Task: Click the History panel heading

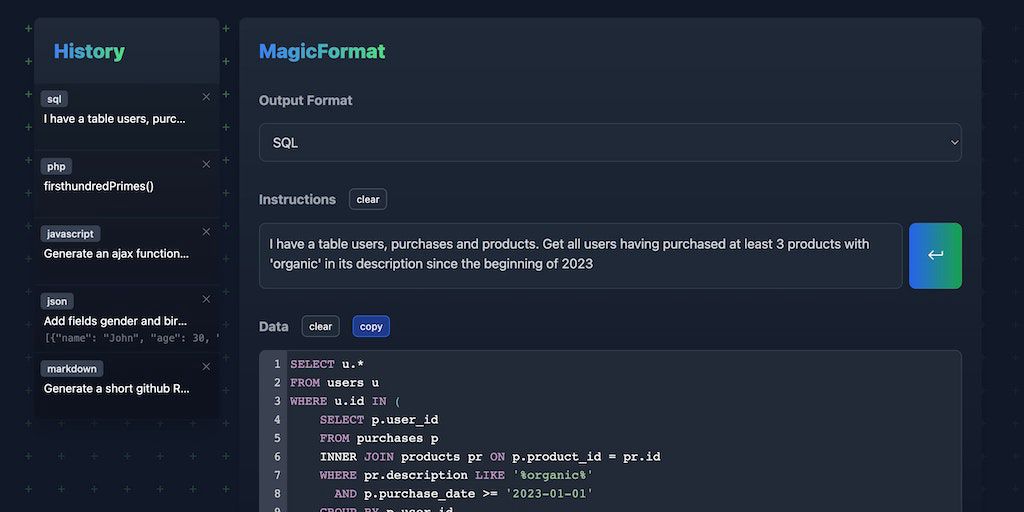Action: point(89,52)
